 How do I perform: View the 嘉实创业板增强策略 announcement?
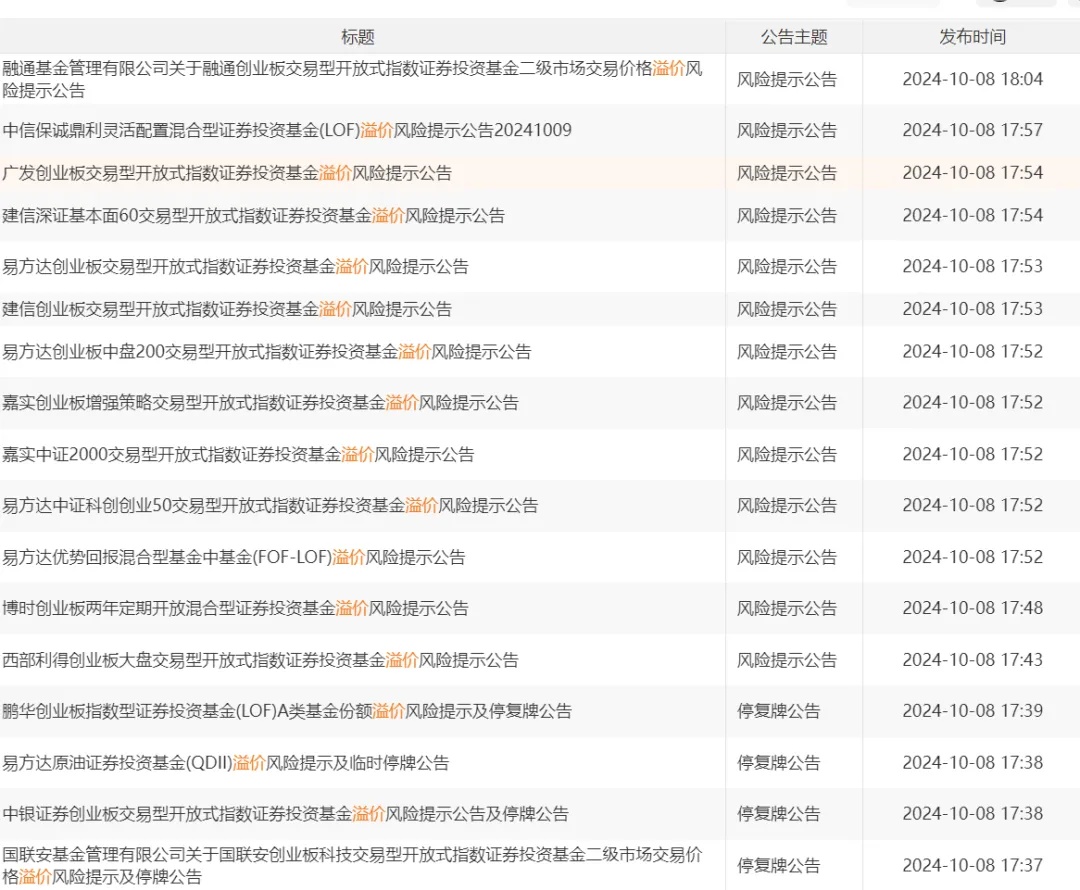(260, 403)
